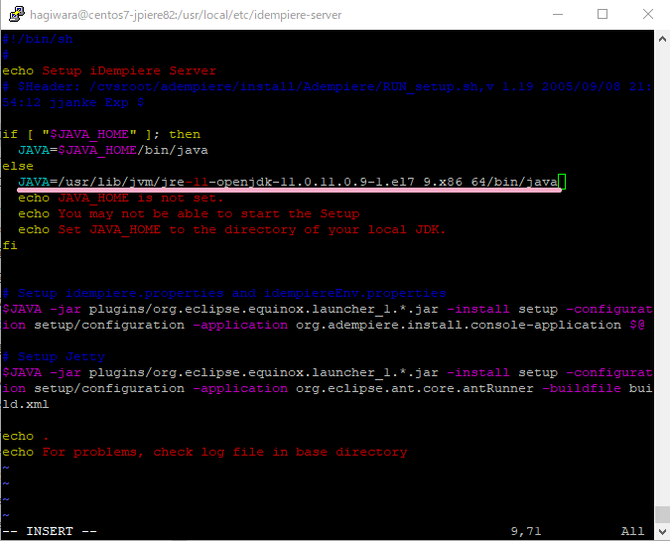Click '# Setup idempiere.properties' comment line
Screen dimensions: 670x541
(224, 294)
